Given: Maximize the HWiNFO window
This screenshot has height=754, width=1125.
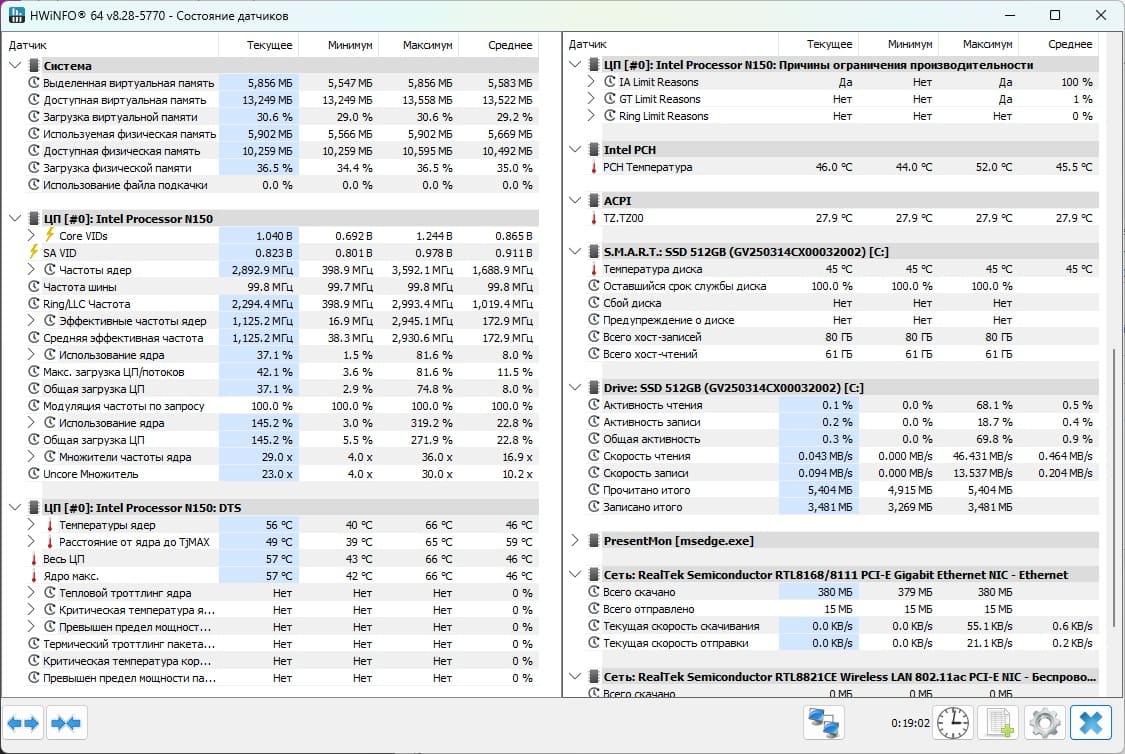Looking at the screenshot, I should point(1055,15).
